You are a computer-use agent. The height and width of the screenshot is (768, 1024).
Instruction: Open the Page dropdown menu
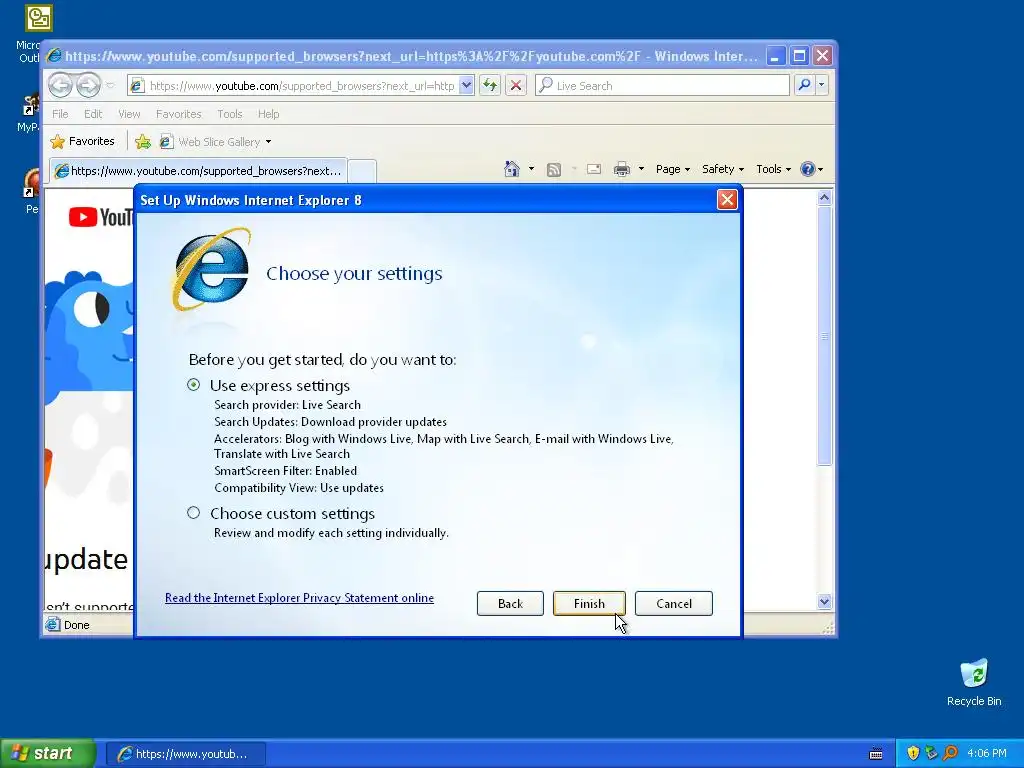[x=673, y=169]
